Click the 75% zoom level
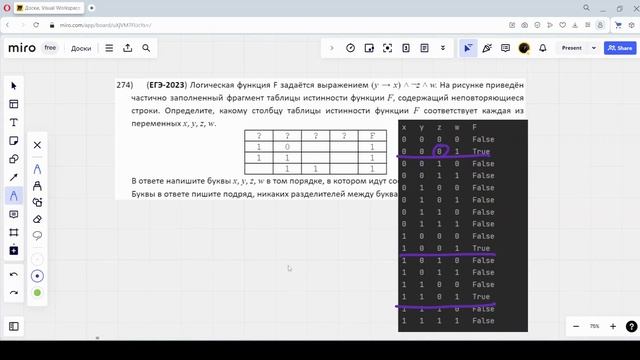The image size is (640, 360). [x=594, y=327]
